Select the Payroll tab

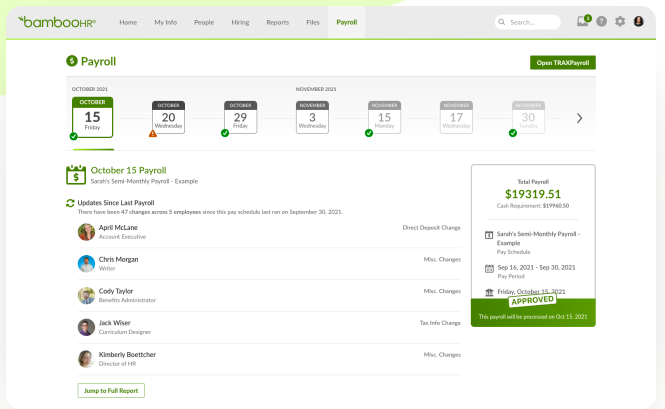[x=346, y=22]
